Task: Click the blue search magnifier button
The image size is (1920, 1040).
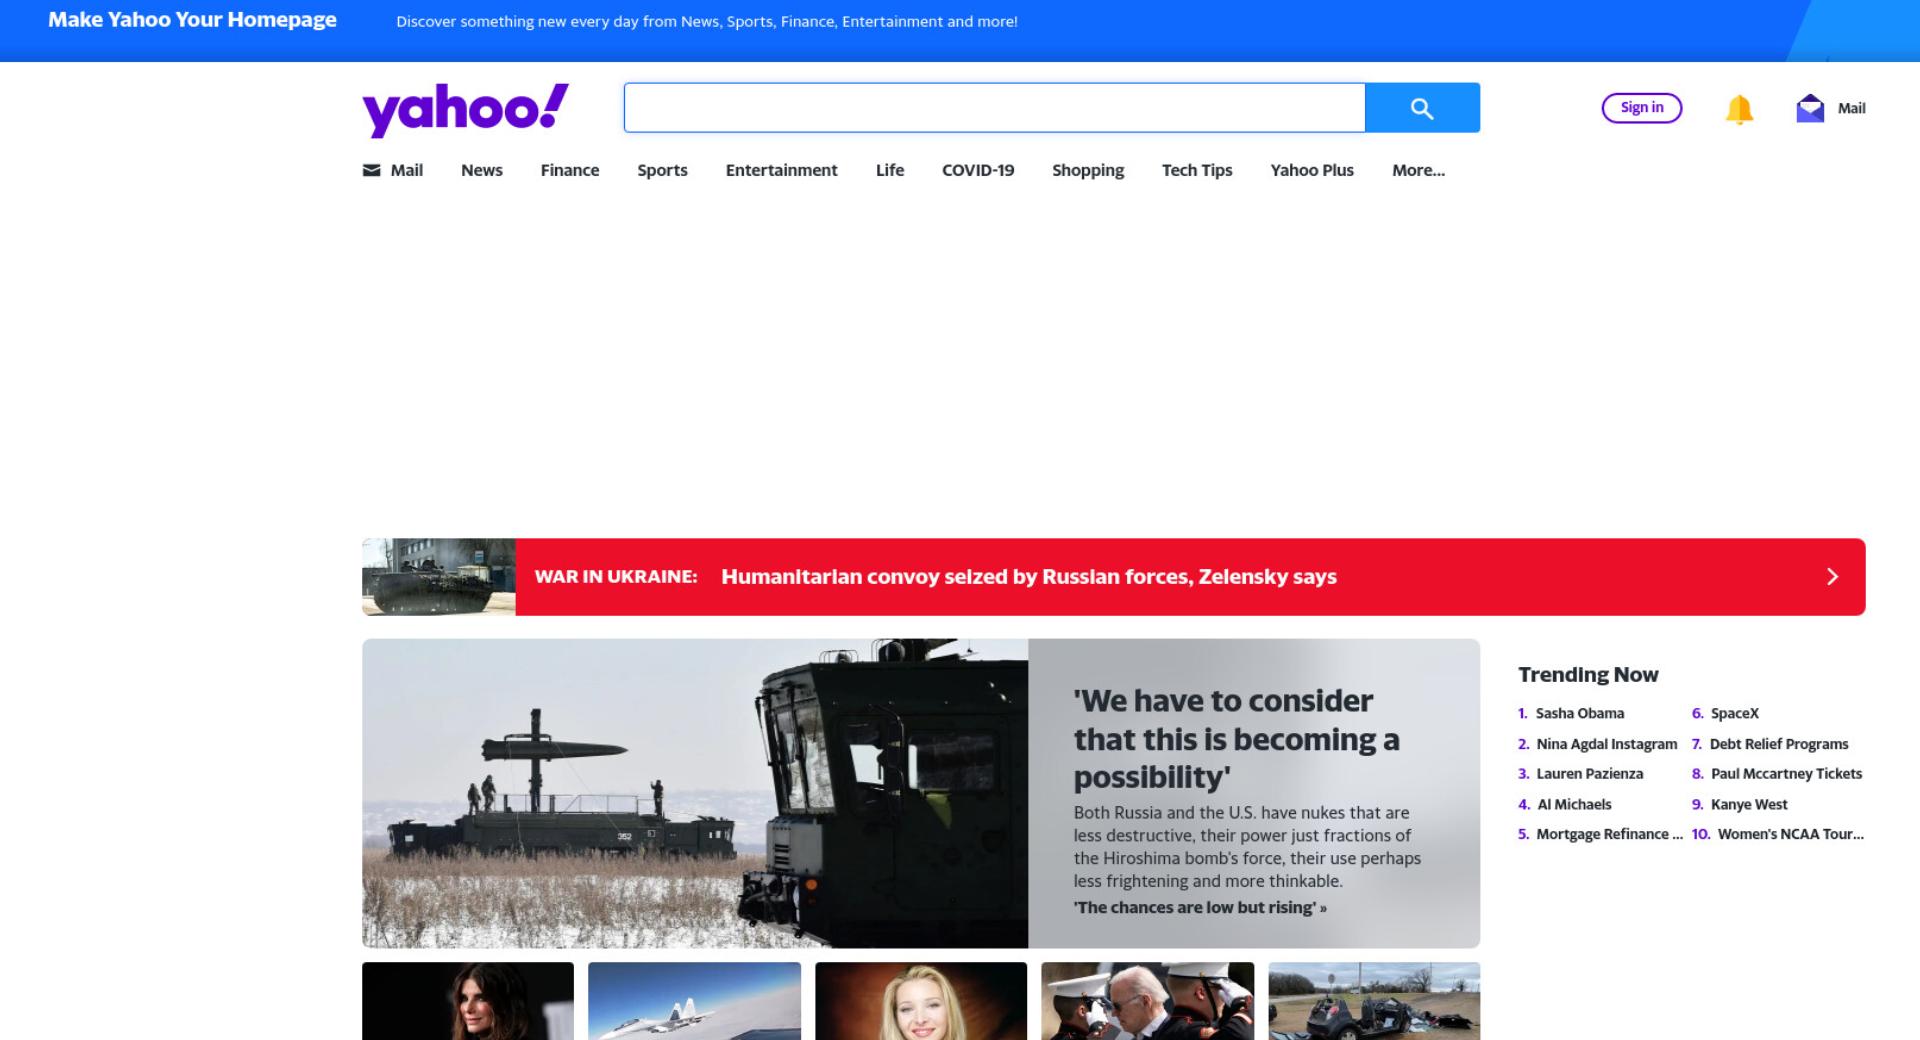Action: [1422, 108]
